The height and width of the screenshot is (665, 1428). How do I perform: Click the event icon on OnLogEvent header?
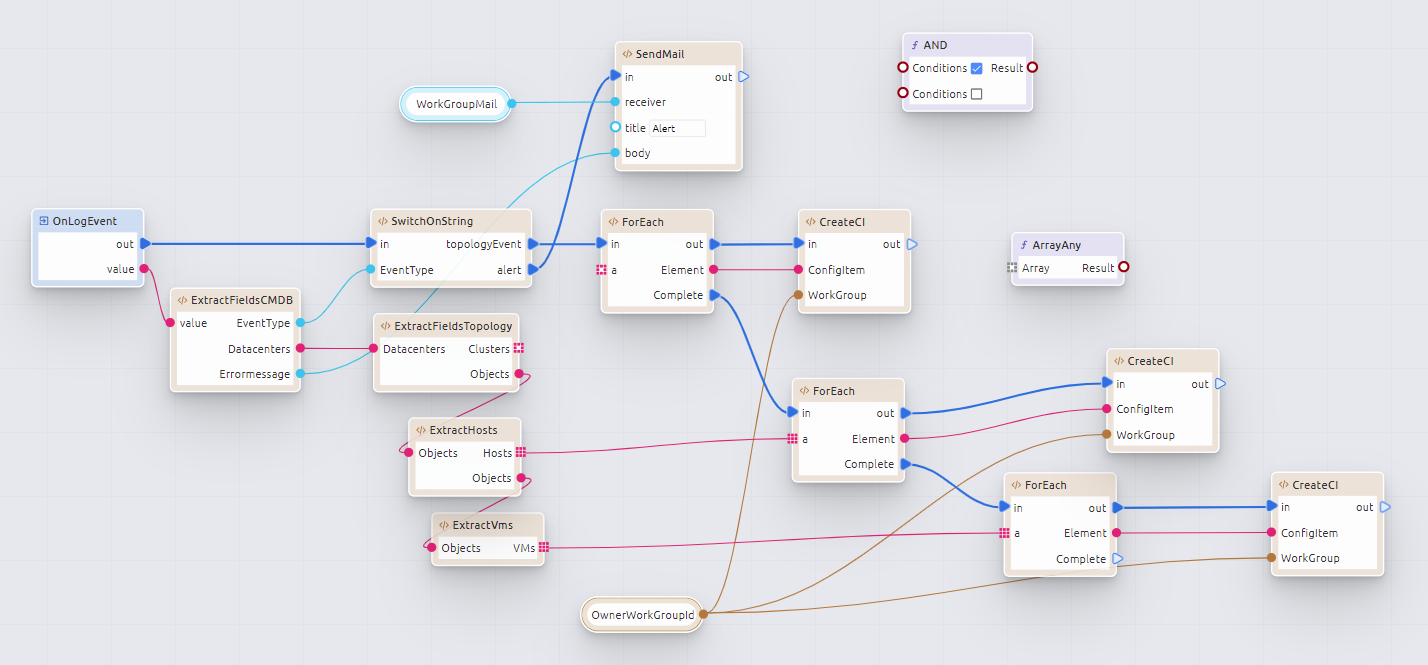pyautogui.click(x=44, y=221)
